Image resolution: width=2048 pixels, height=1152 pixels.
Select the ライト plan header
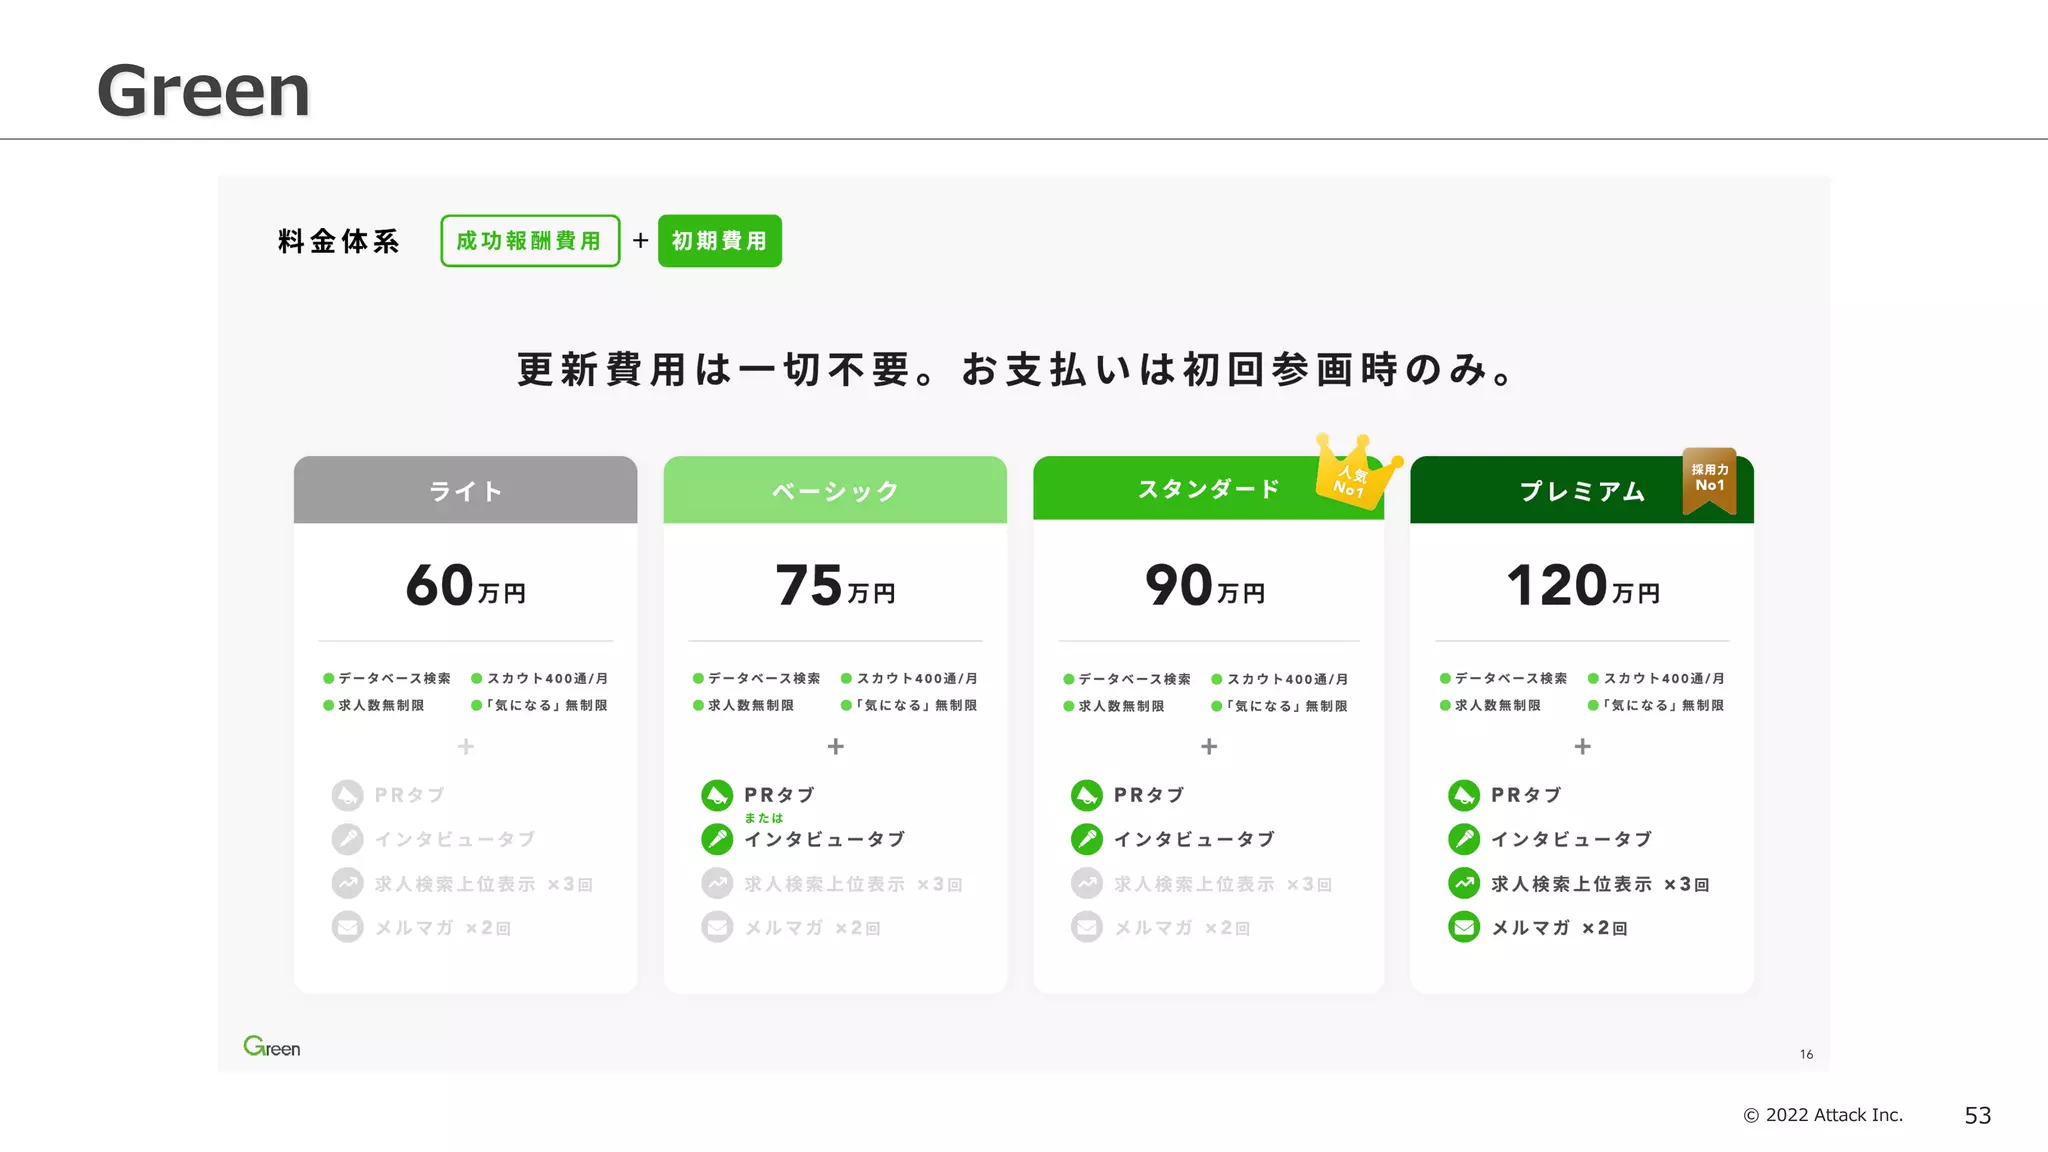465,490
